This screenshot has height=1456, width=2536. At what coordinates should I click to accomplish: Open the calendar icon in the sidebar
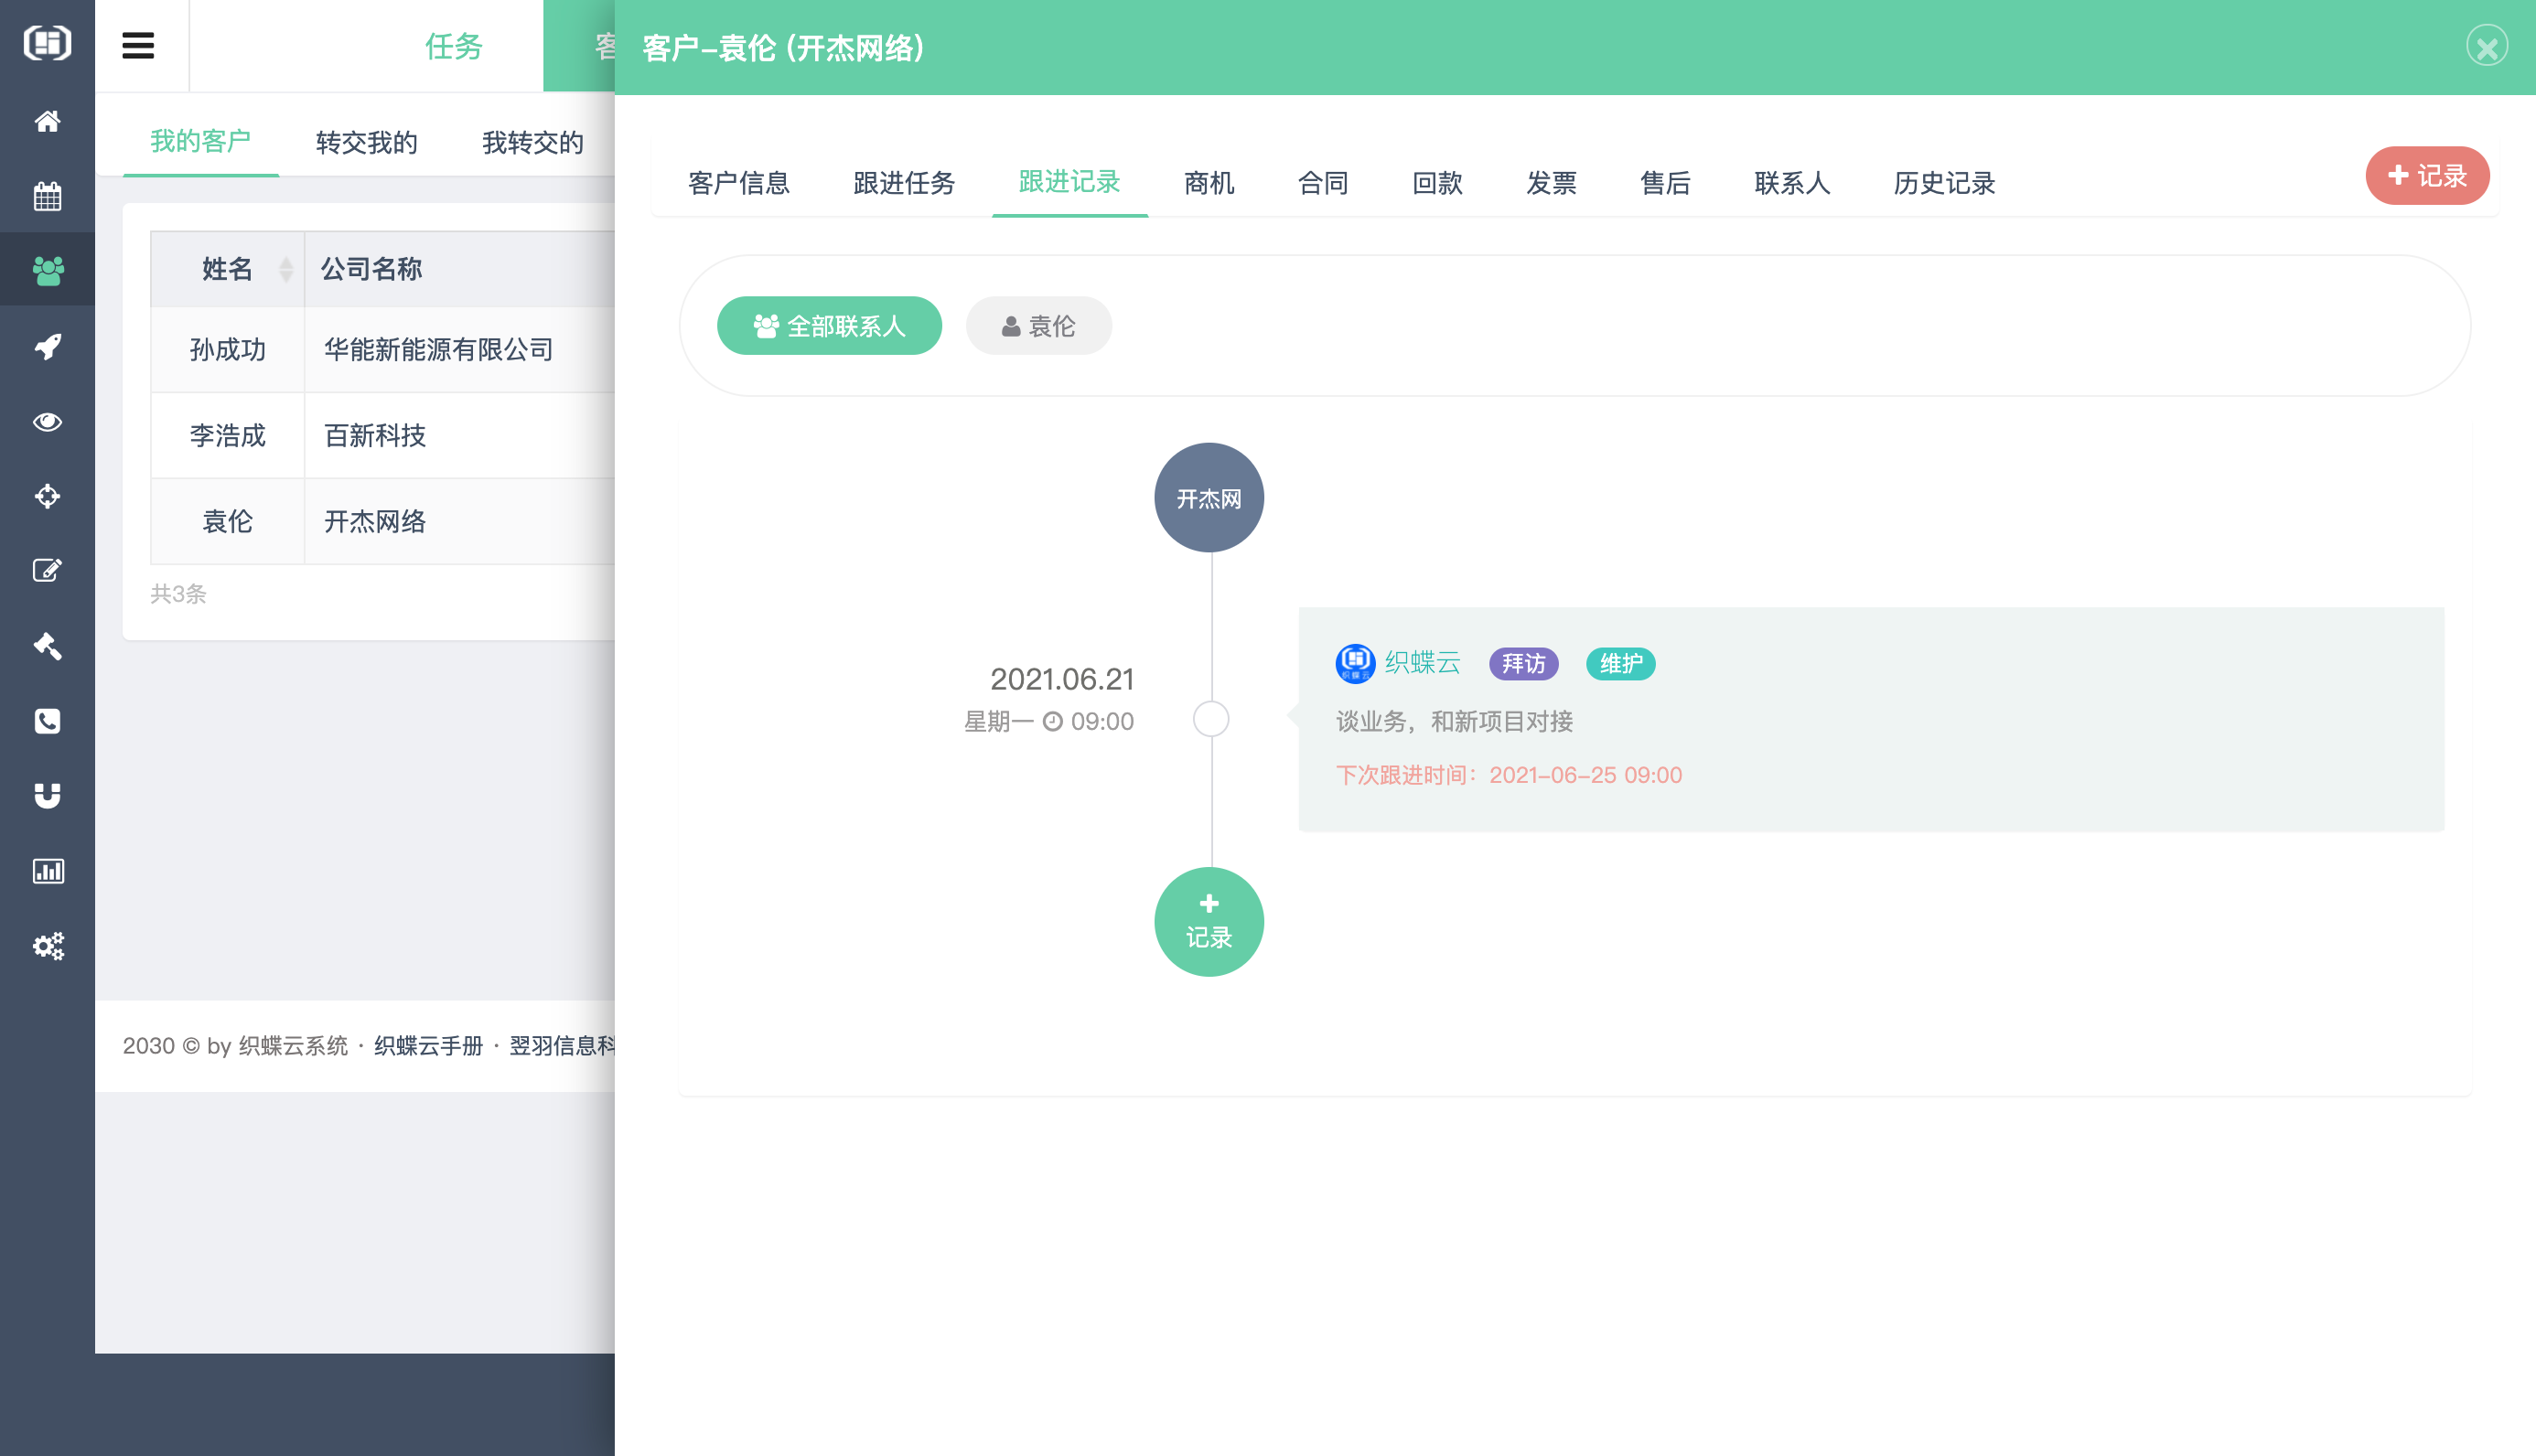pyautogui.click(x=47, y=196)
